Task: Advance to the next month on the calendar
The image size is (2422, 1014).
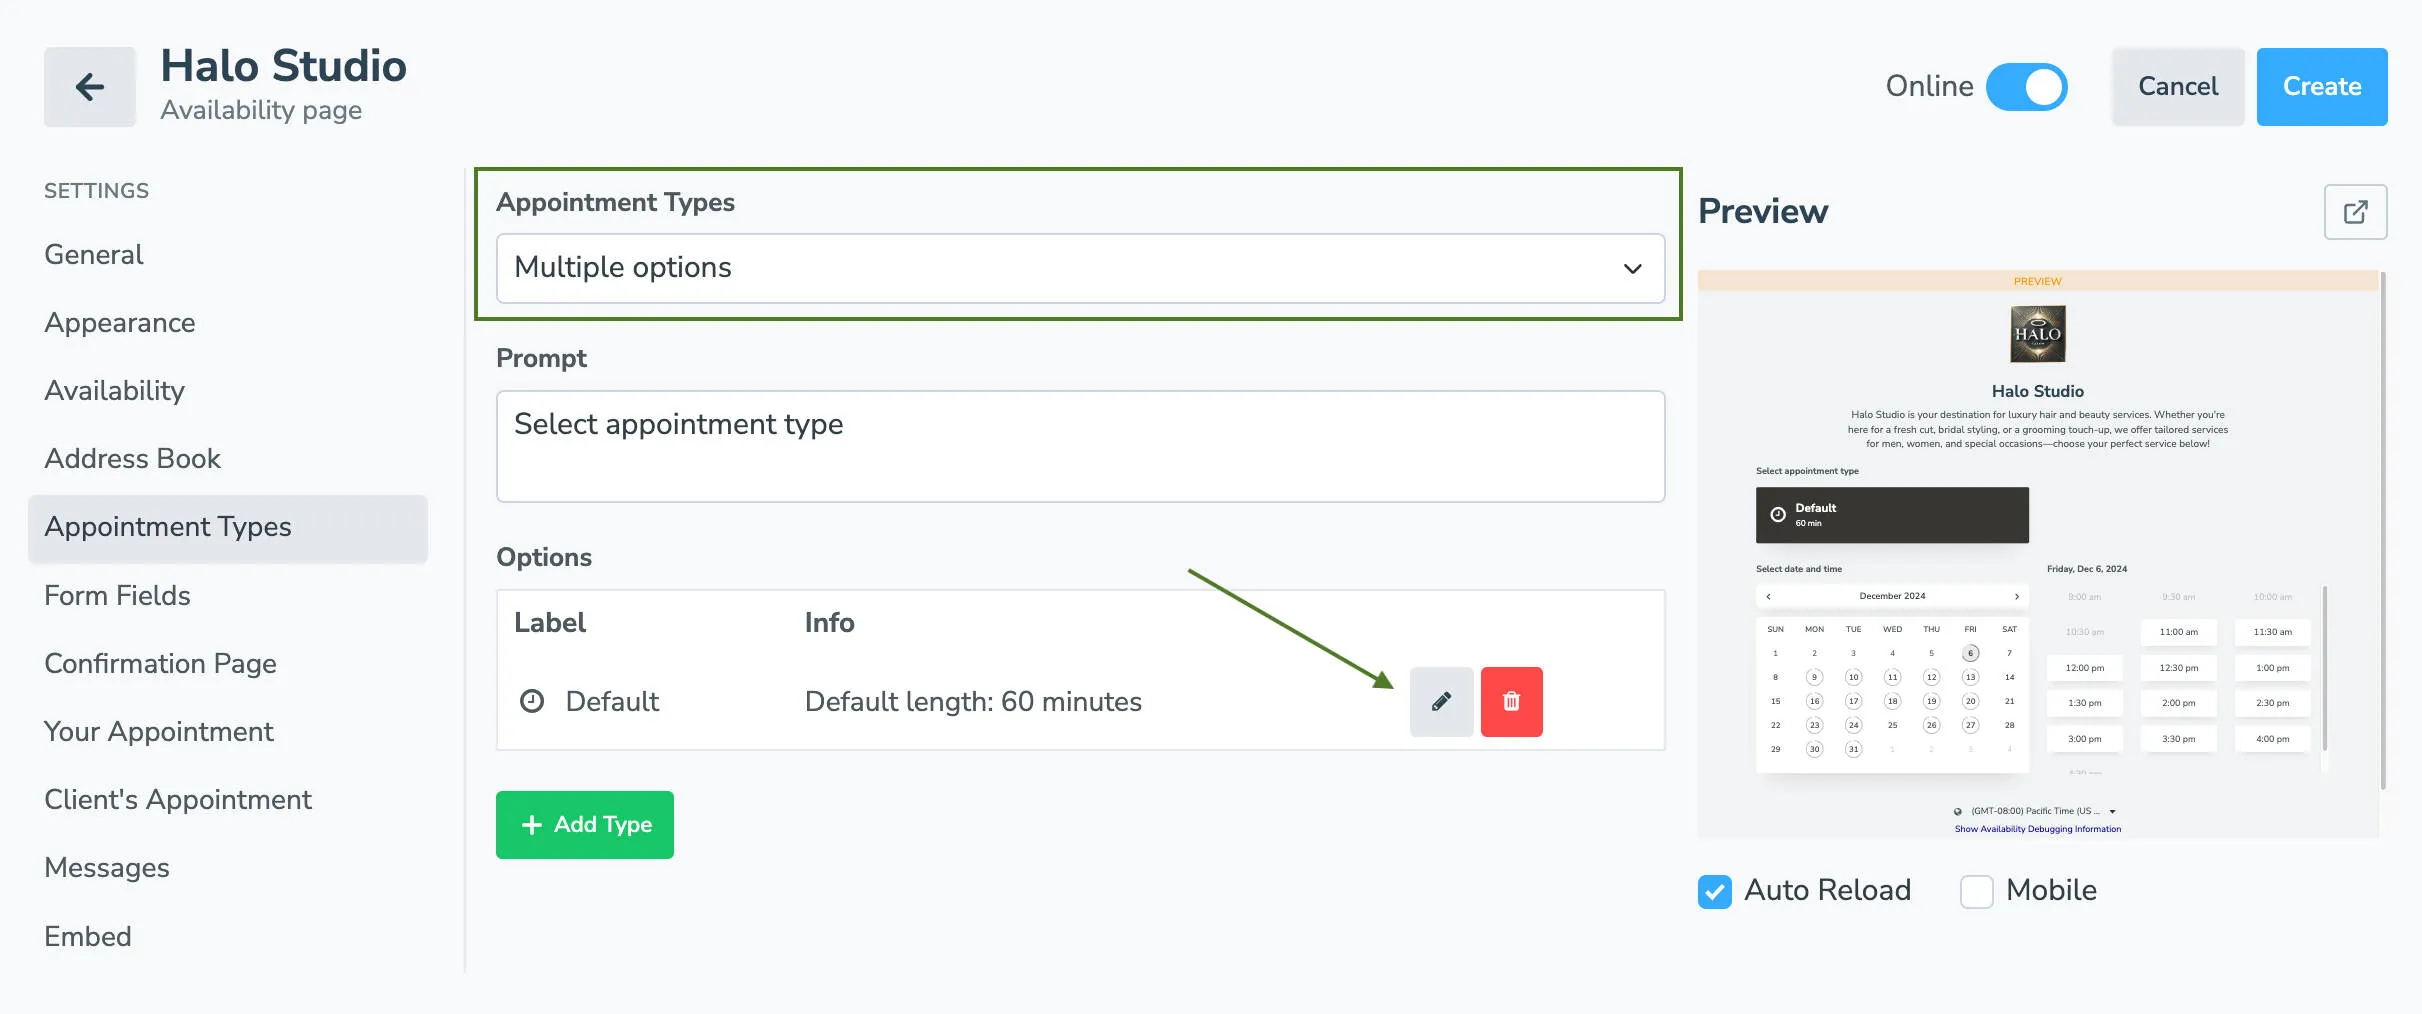Action: tap(2017, 596)
